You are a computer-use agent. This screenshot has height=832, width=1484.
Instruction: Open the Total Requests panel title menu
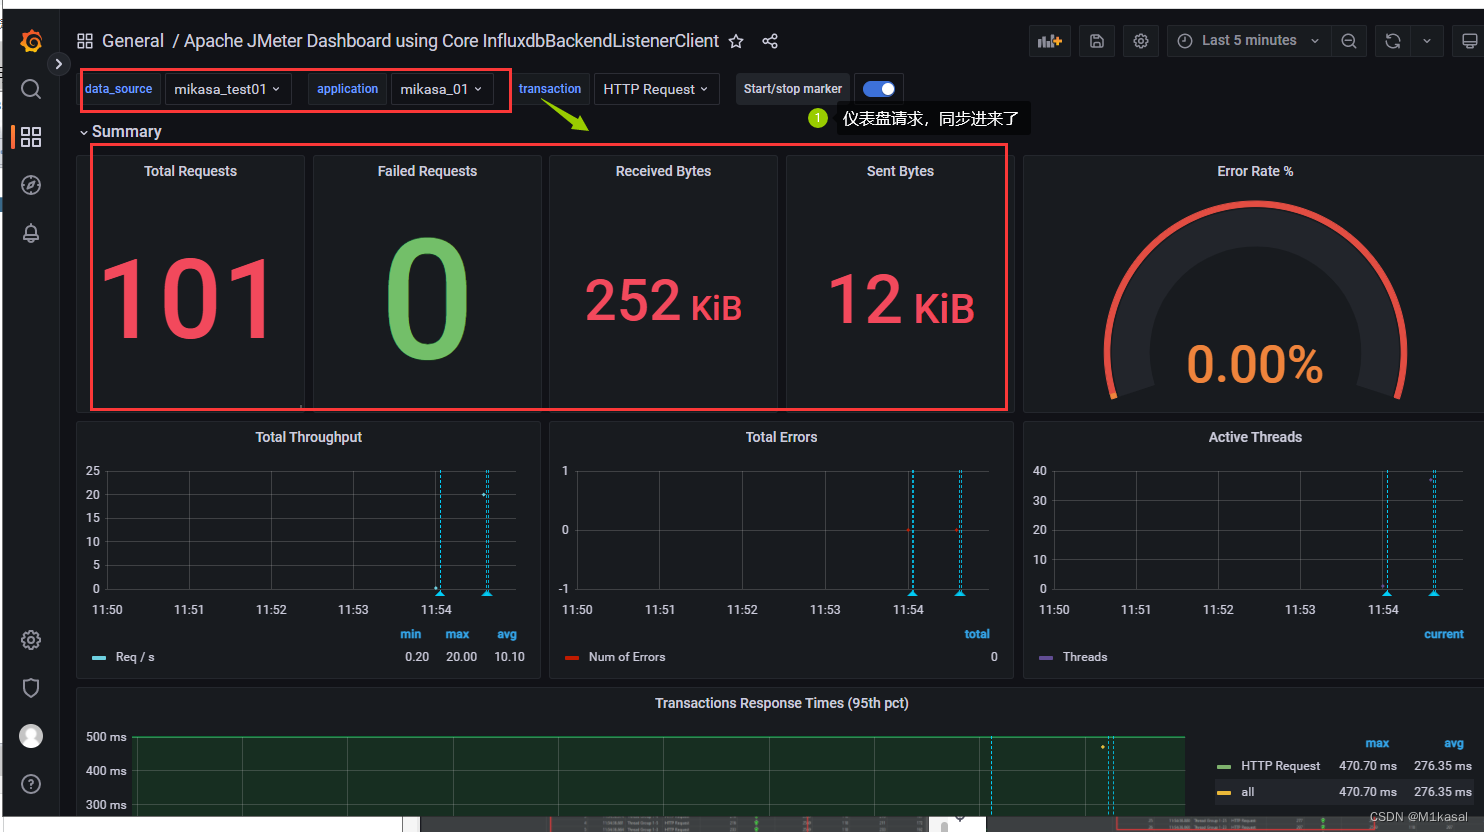tap(190, 171)
